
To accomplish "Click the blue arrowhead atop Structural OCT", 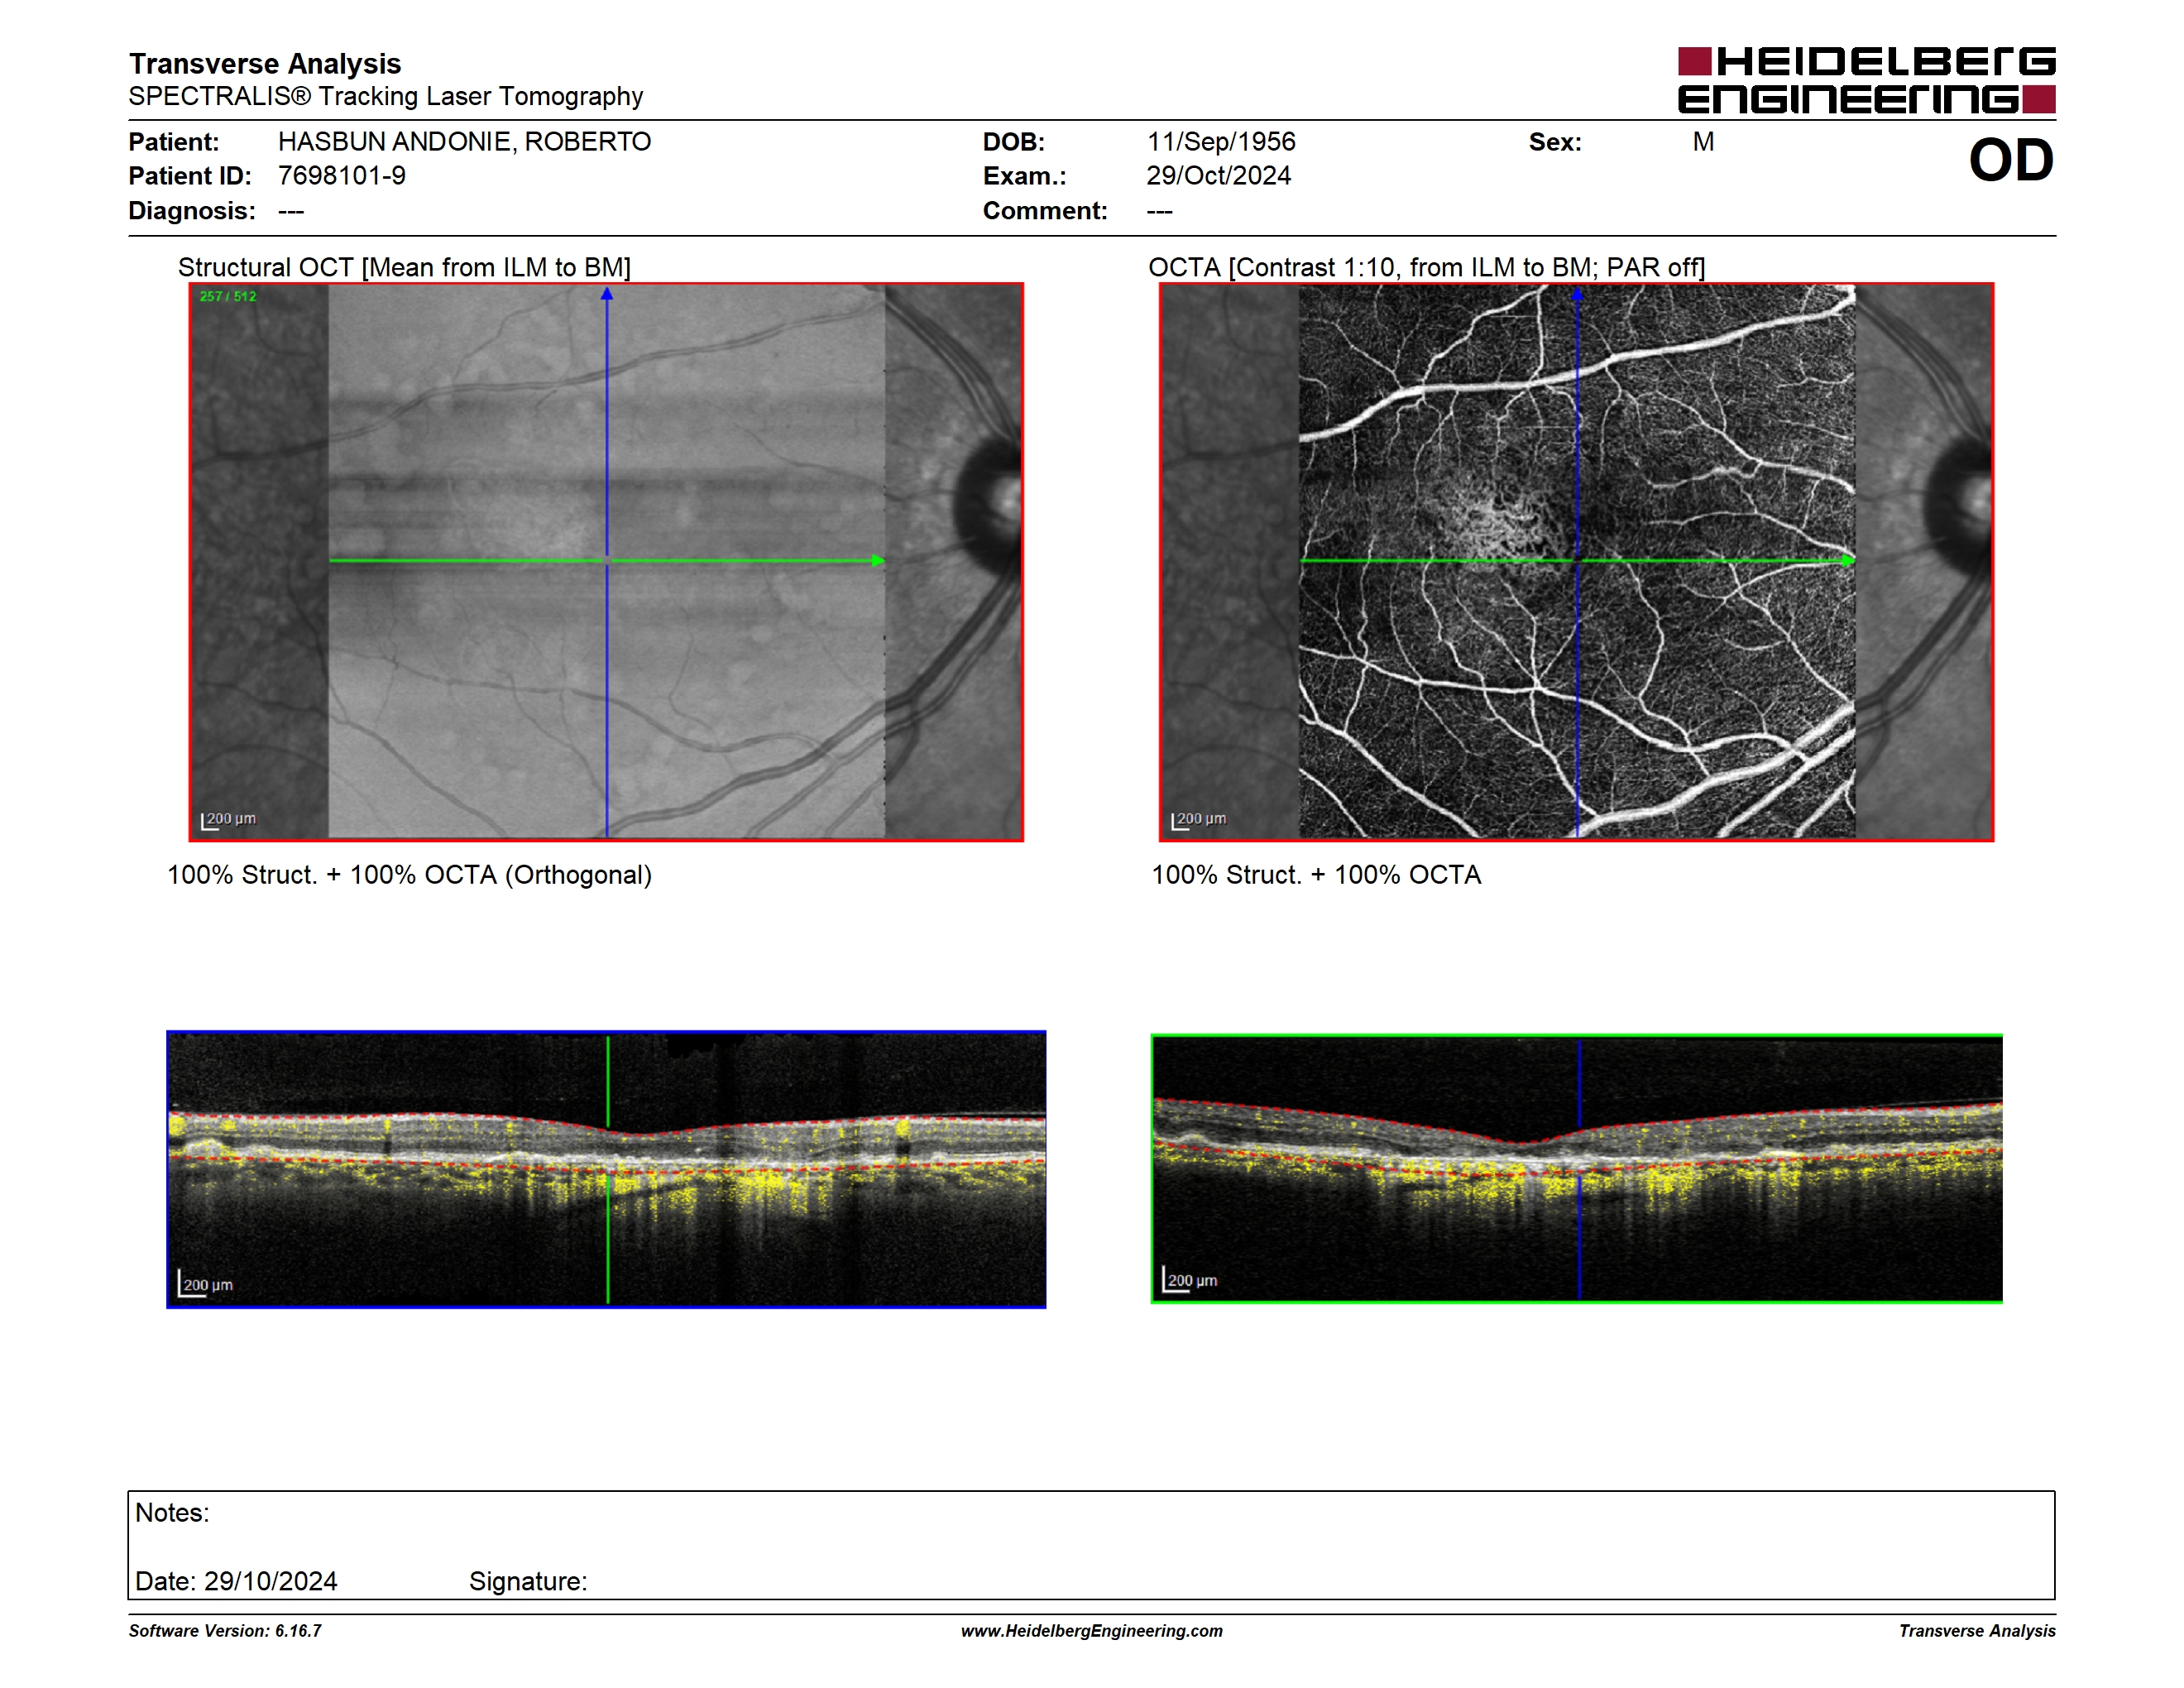I will coord(606,294).
